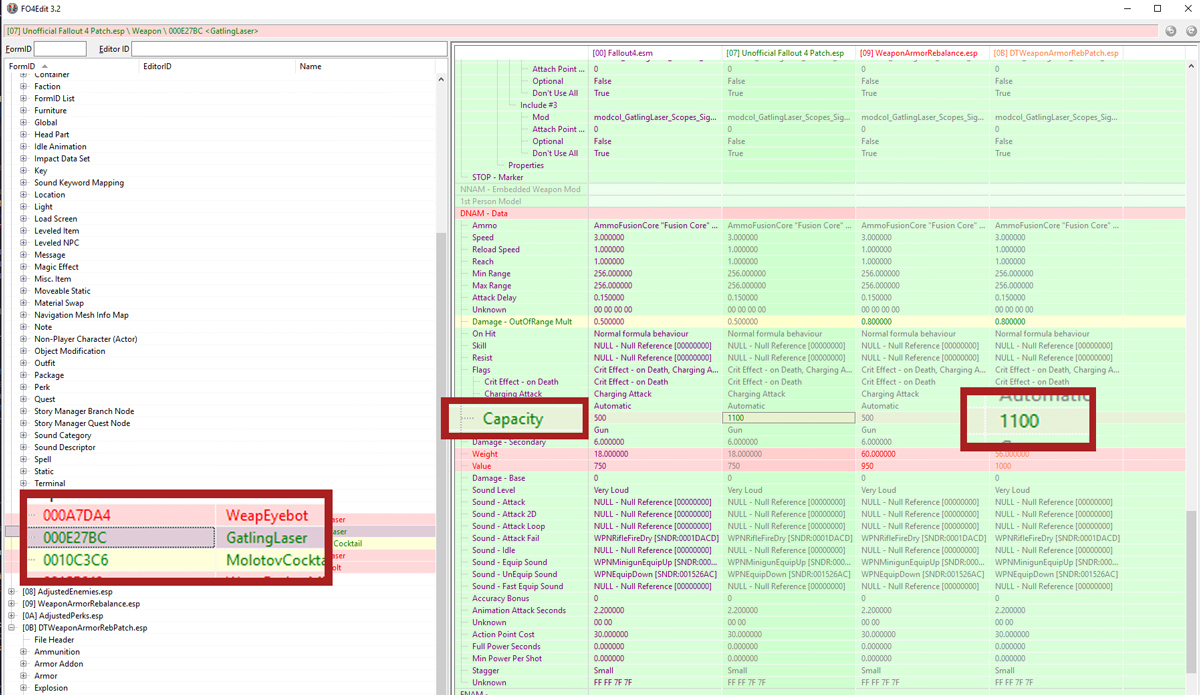Expand the Ammunition node
The height and width of the screenshot is (695, 1200).
coord(24,652)
